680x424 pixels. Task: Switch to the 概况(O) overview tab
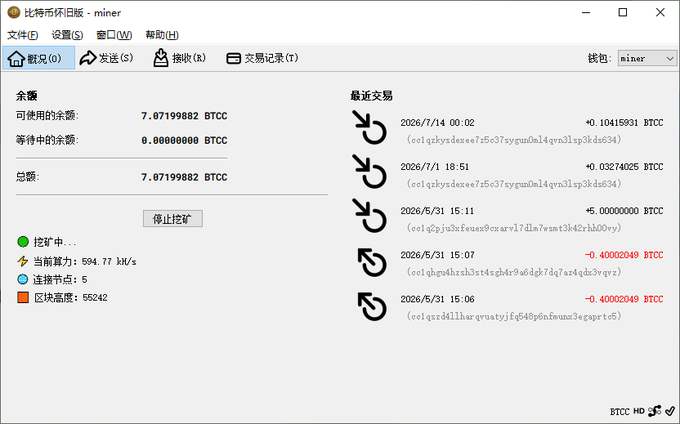39,58
